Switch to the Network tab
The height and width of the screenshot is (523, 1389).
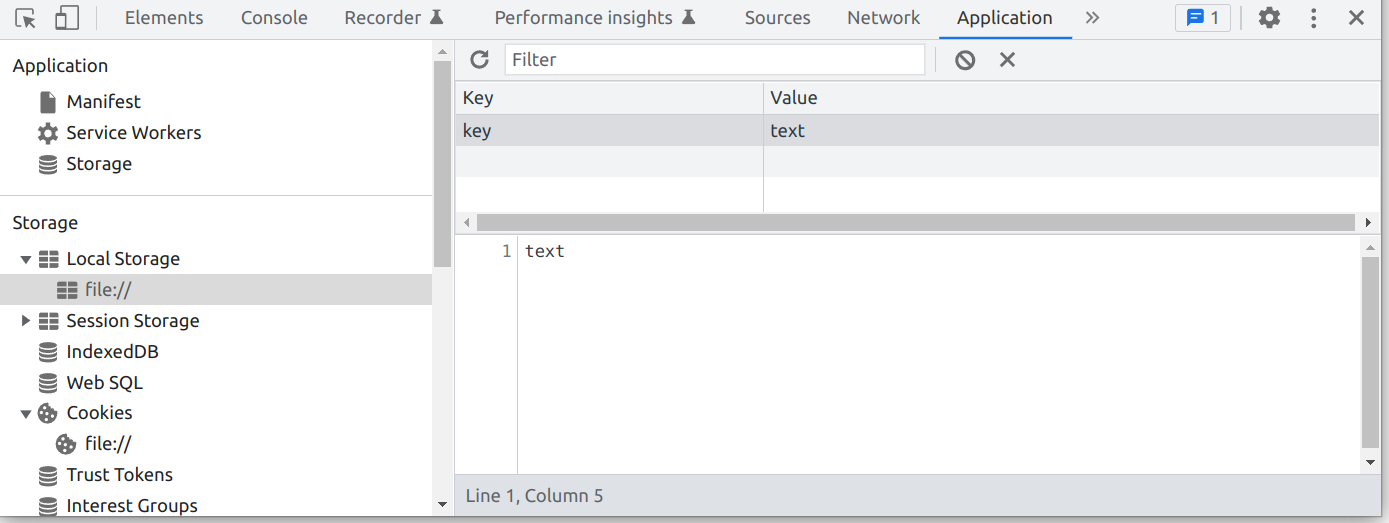click(x=883, y=18)
